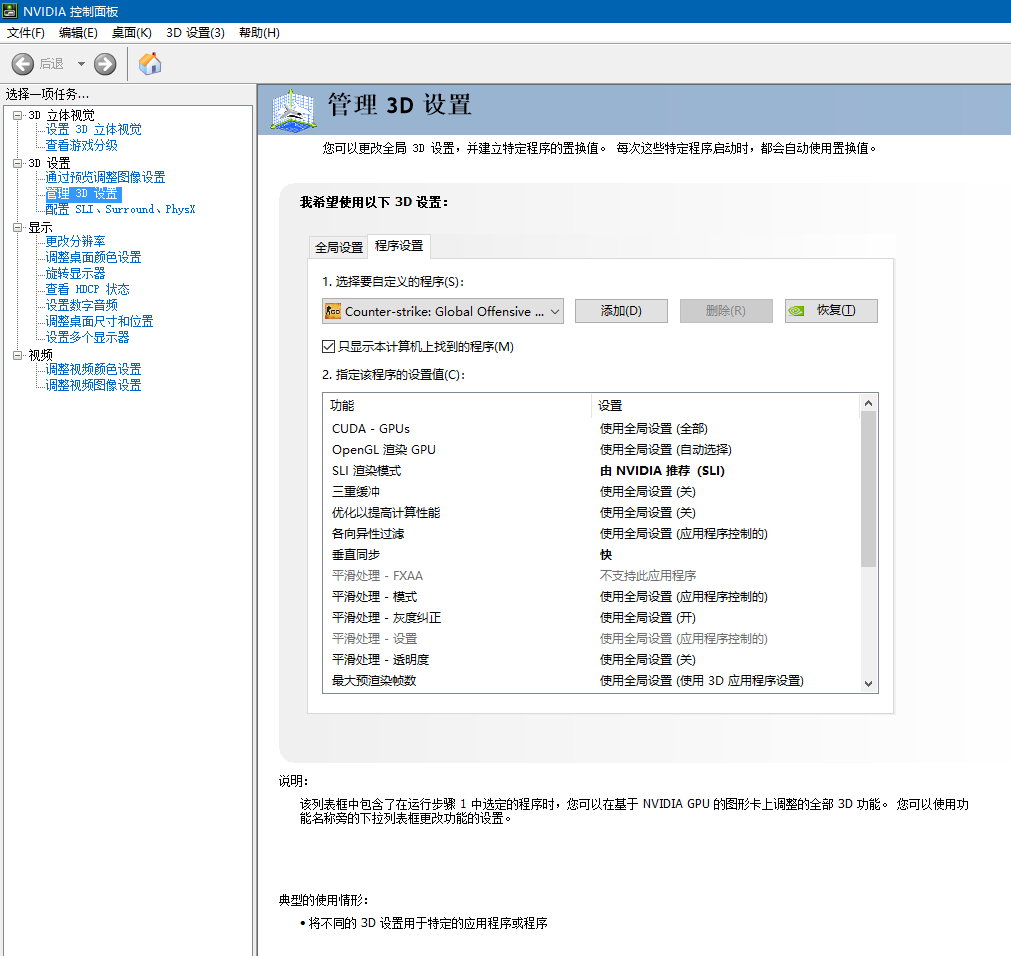Click the forward arrow navigation icon

[105, 64]
